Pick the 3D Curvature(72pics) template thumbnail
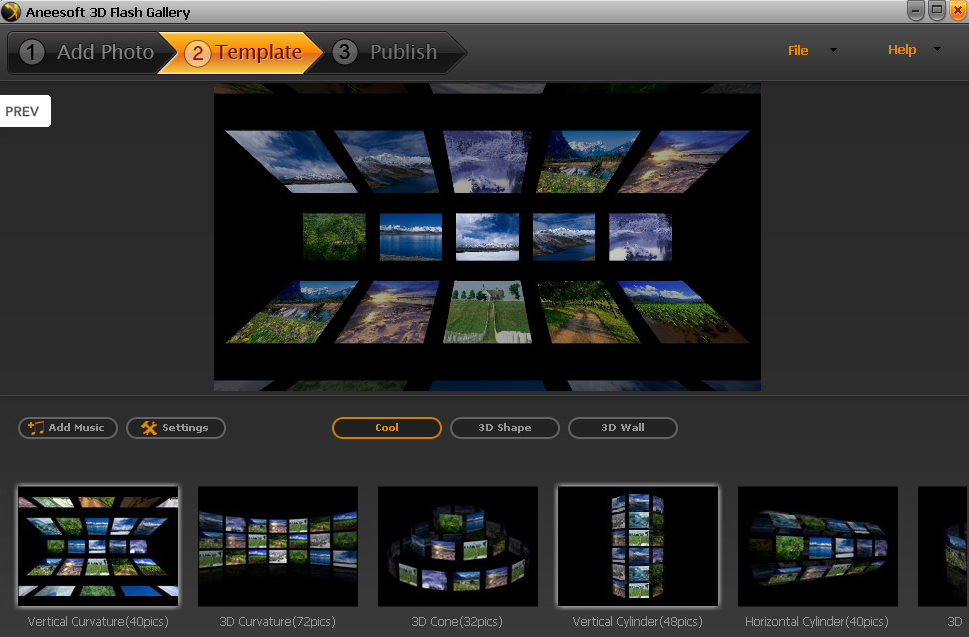The width and height of the screenshot is (969, 637). coord(278,546)
